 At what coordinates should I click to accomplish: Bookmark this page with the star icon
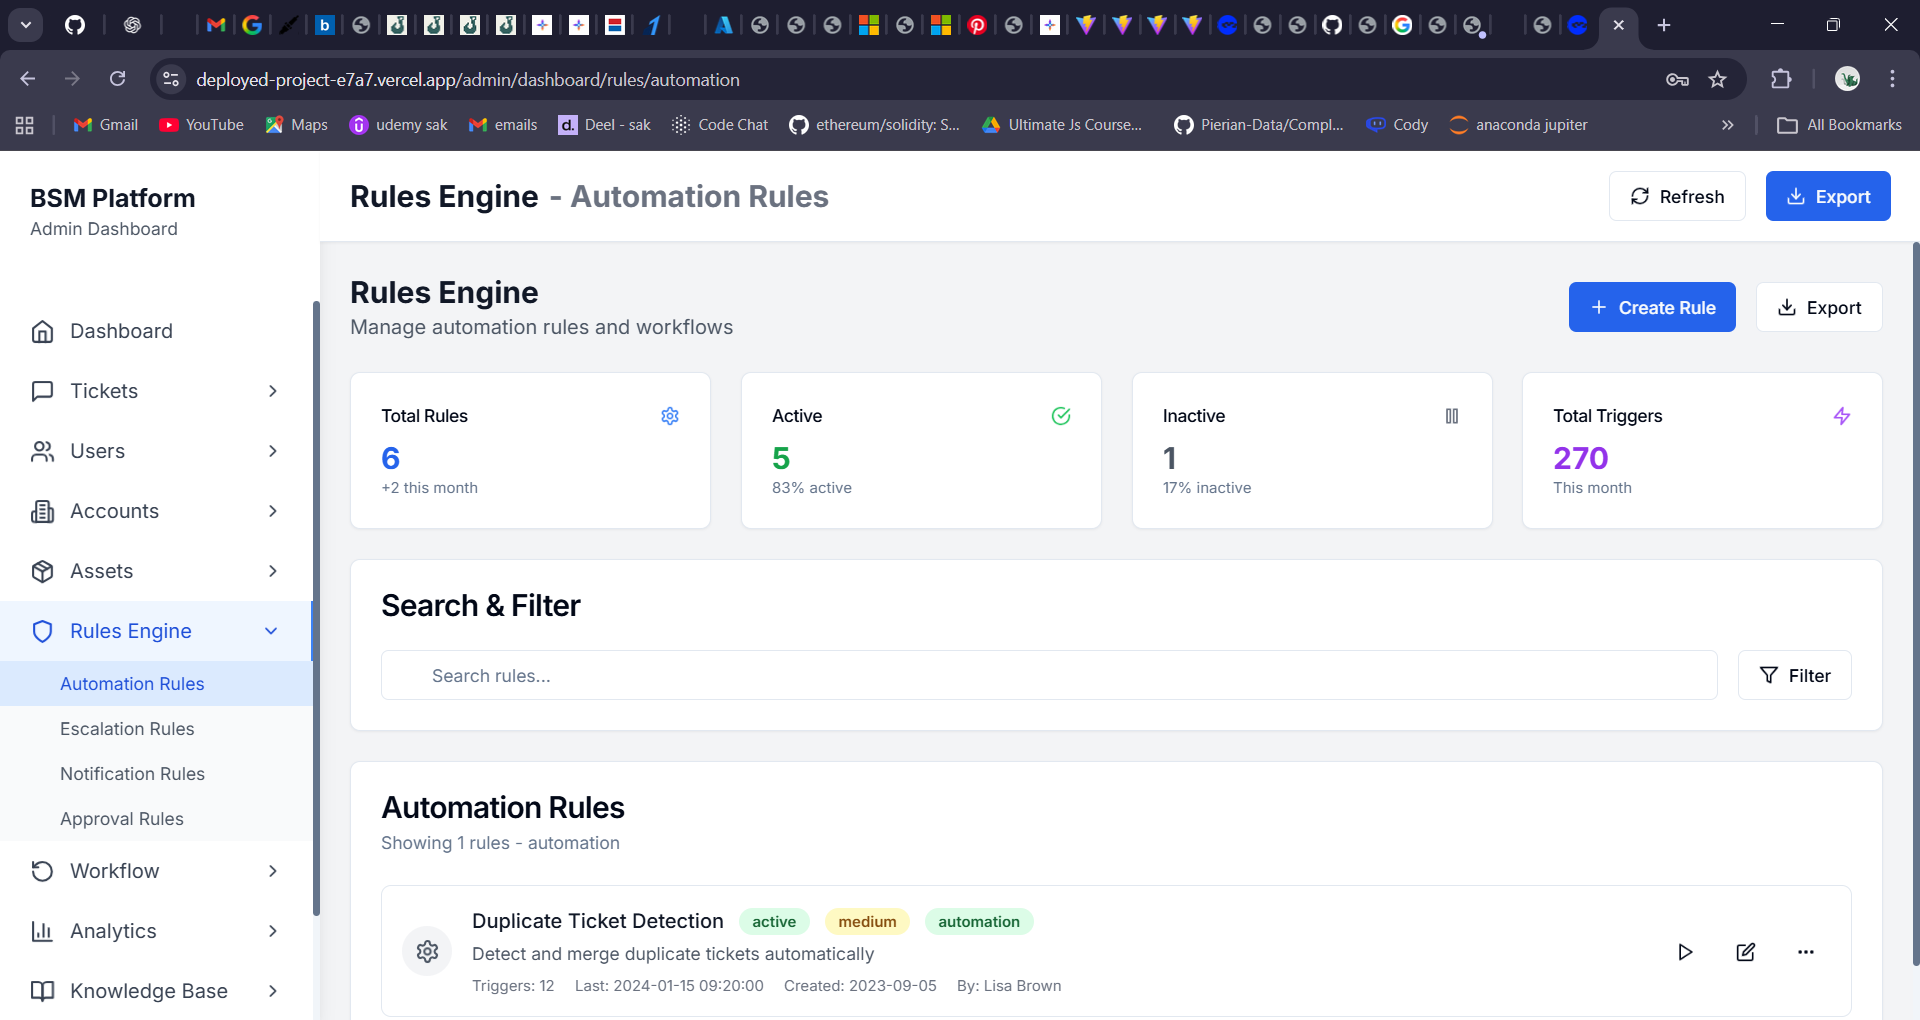click(1718, 79)
